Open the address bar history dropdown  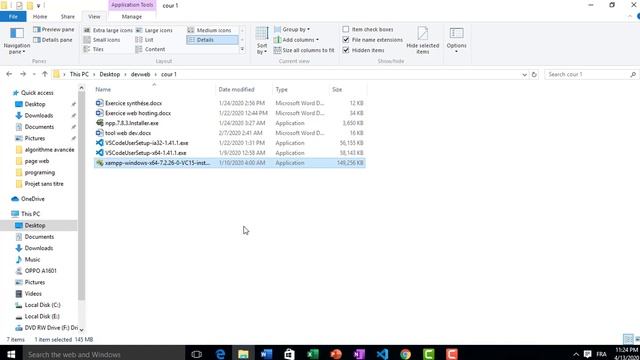click(x=524, y=74)
